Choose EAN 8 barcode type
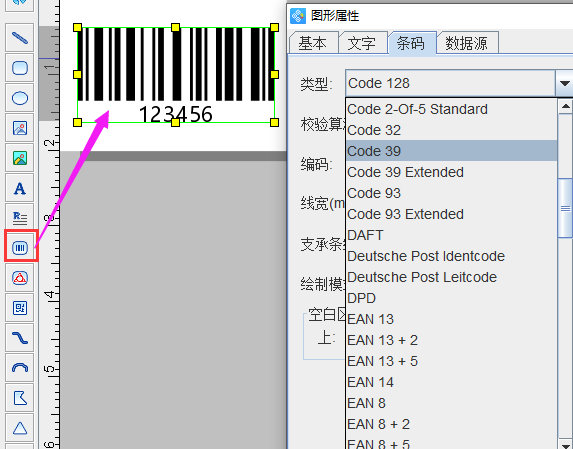The image size is (573, 449). coord(451,403)
